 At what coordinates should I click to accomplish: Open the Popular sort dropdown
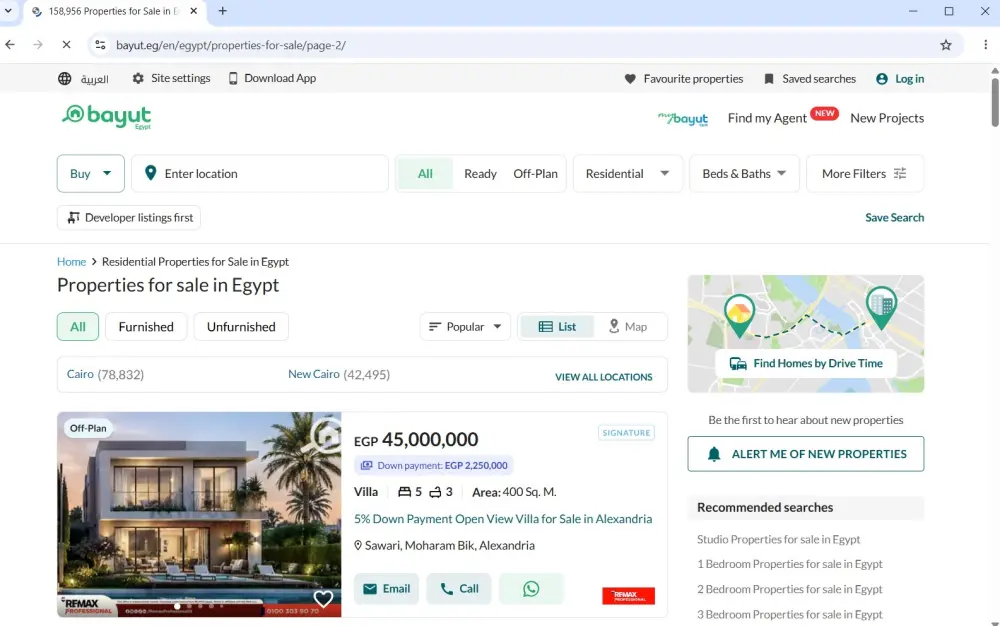(465, 326)
